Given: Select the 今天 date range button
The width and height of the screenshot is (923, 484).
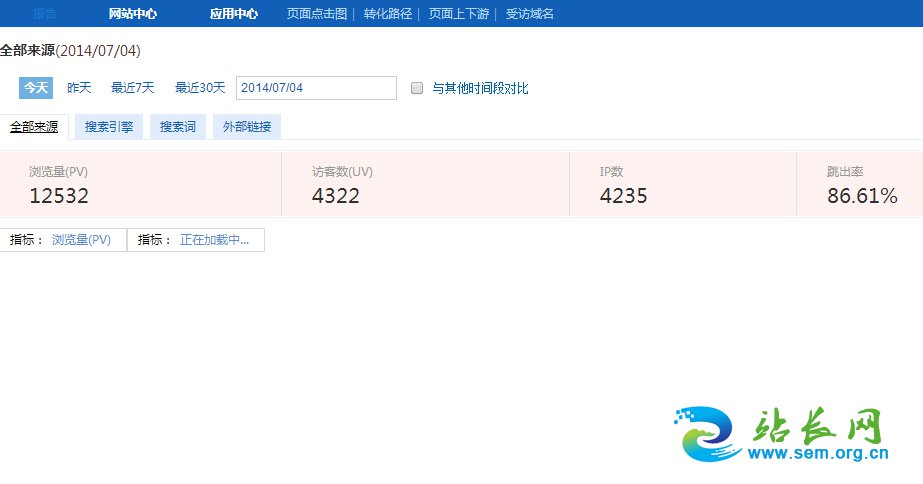Looking at the screenshot, I should point(36,88).
